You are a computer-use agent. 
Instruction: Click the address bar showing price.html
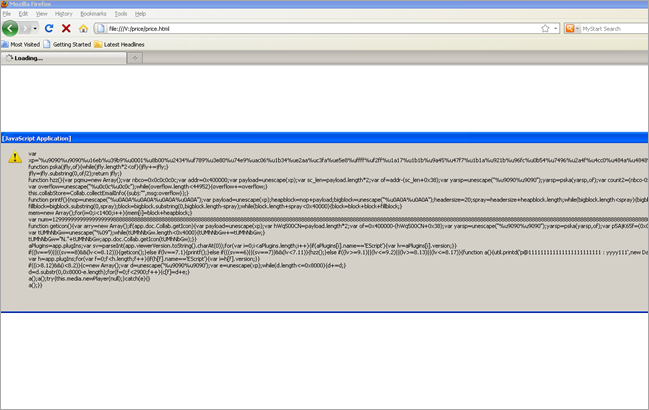[300, 29]
